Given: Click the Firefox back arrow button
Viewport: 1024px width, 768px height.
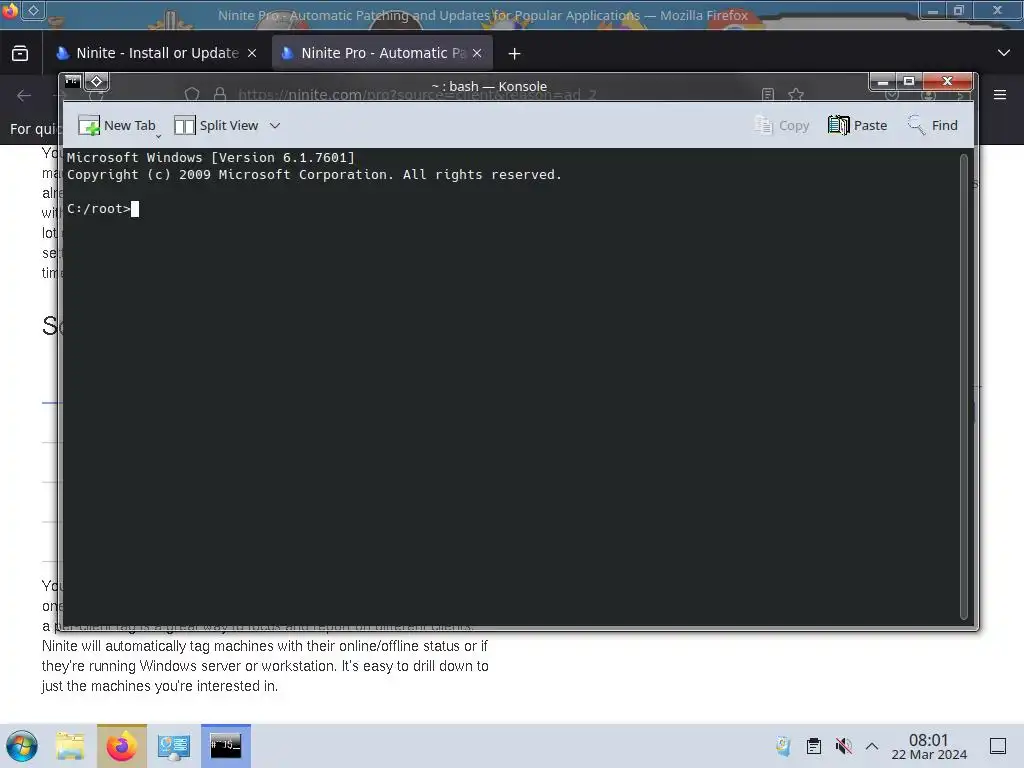Looking at the screenshot, I should pos(24,95).
